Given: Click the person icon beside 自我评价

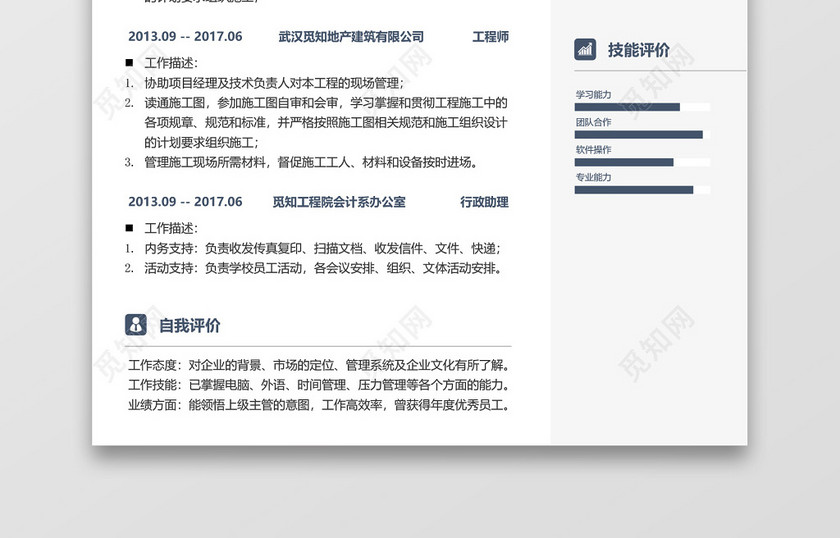Looking at the screenshot, I should click(x=136, y=325).
